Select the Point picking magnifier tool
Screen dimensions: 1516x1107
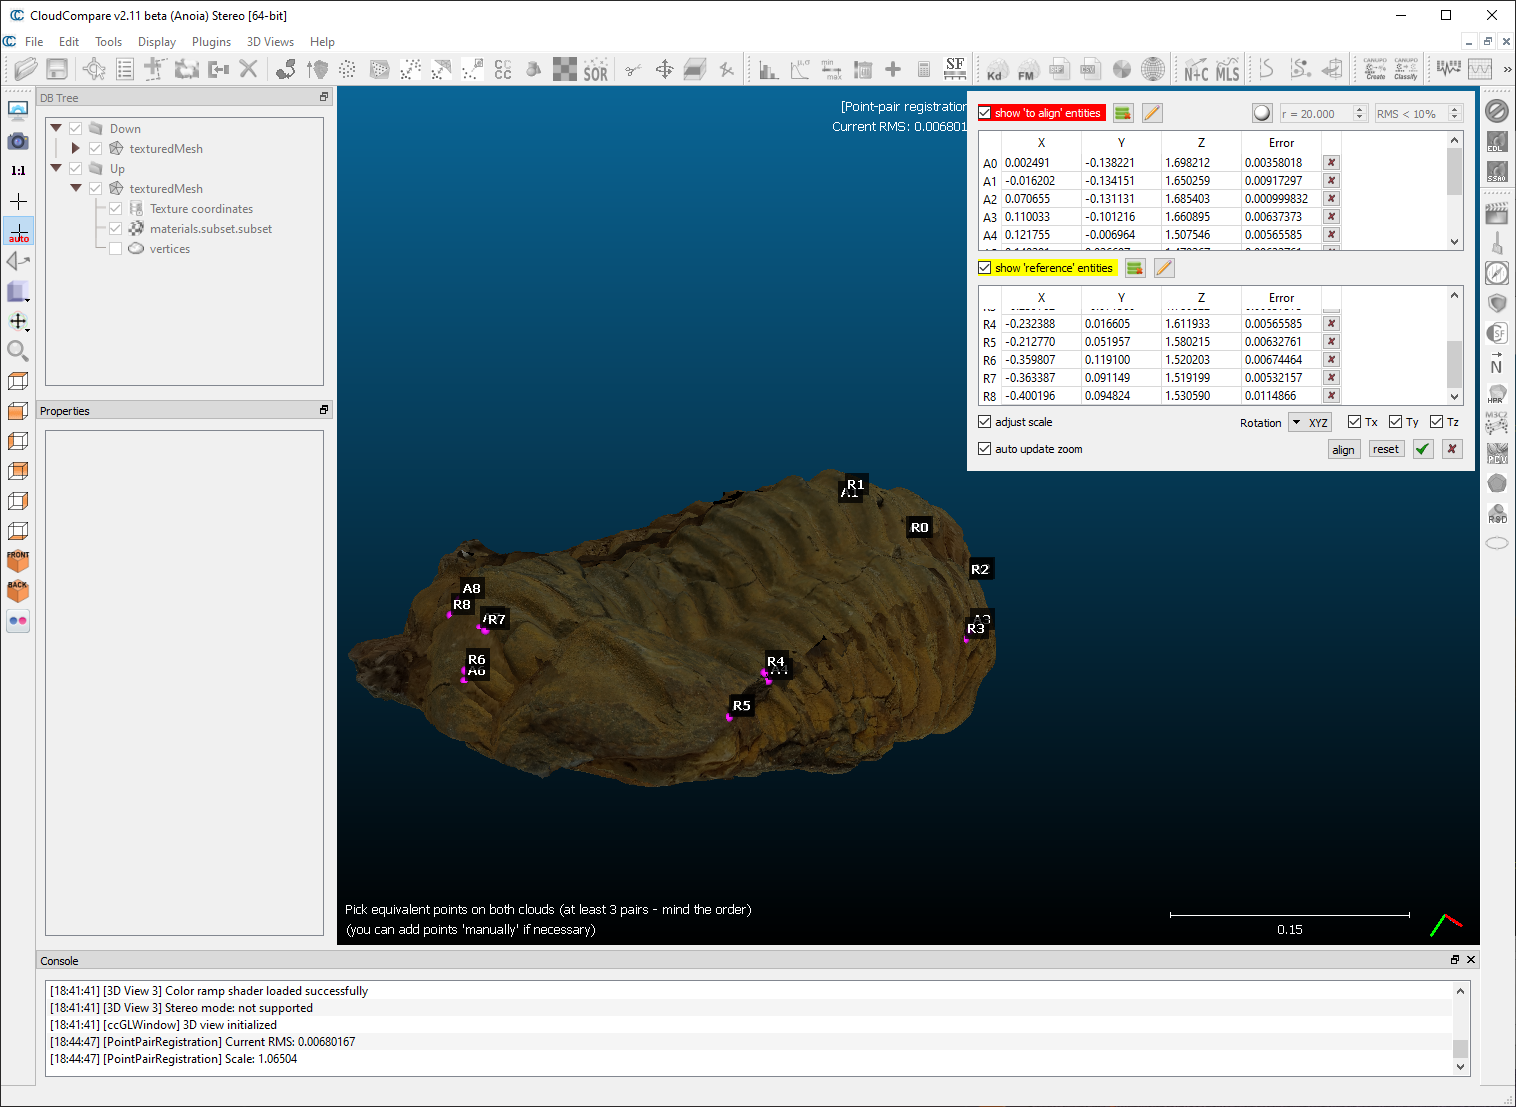click(18, 351)
